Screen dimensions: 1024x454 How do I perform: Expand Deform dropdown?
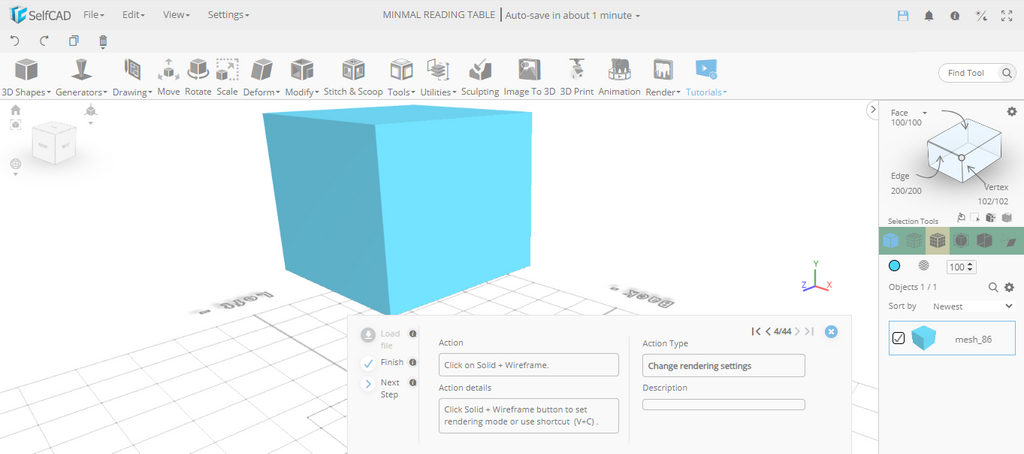(261, 77)
